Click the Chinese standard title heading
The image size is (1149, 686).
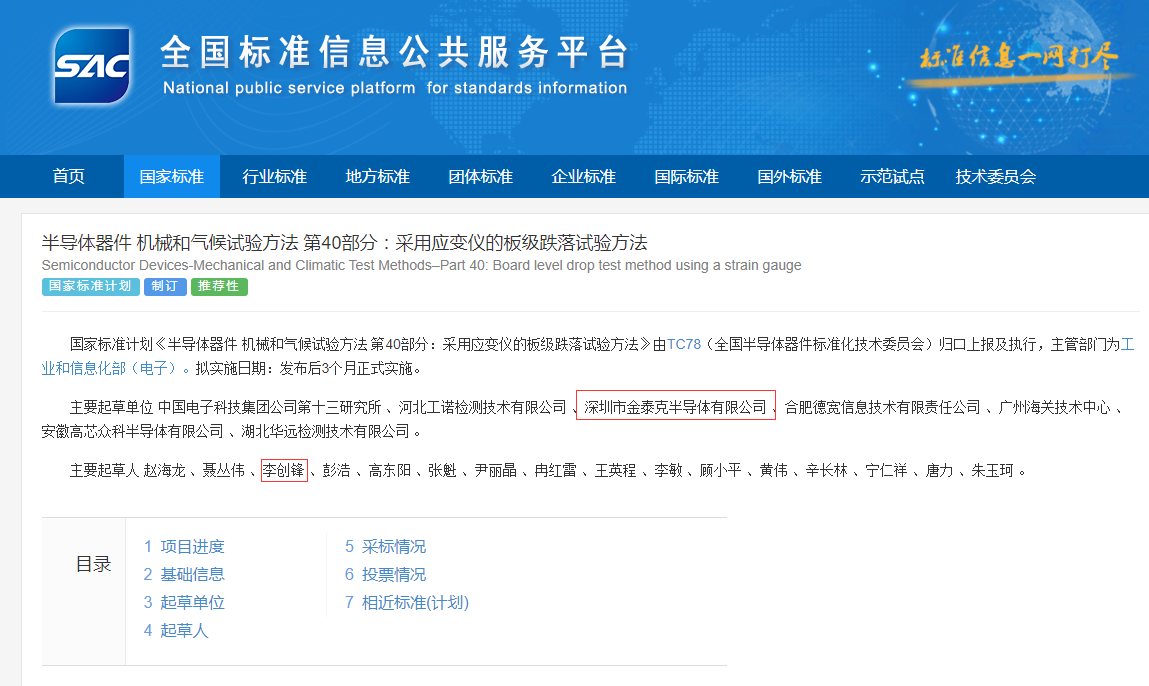click(344, 243)
